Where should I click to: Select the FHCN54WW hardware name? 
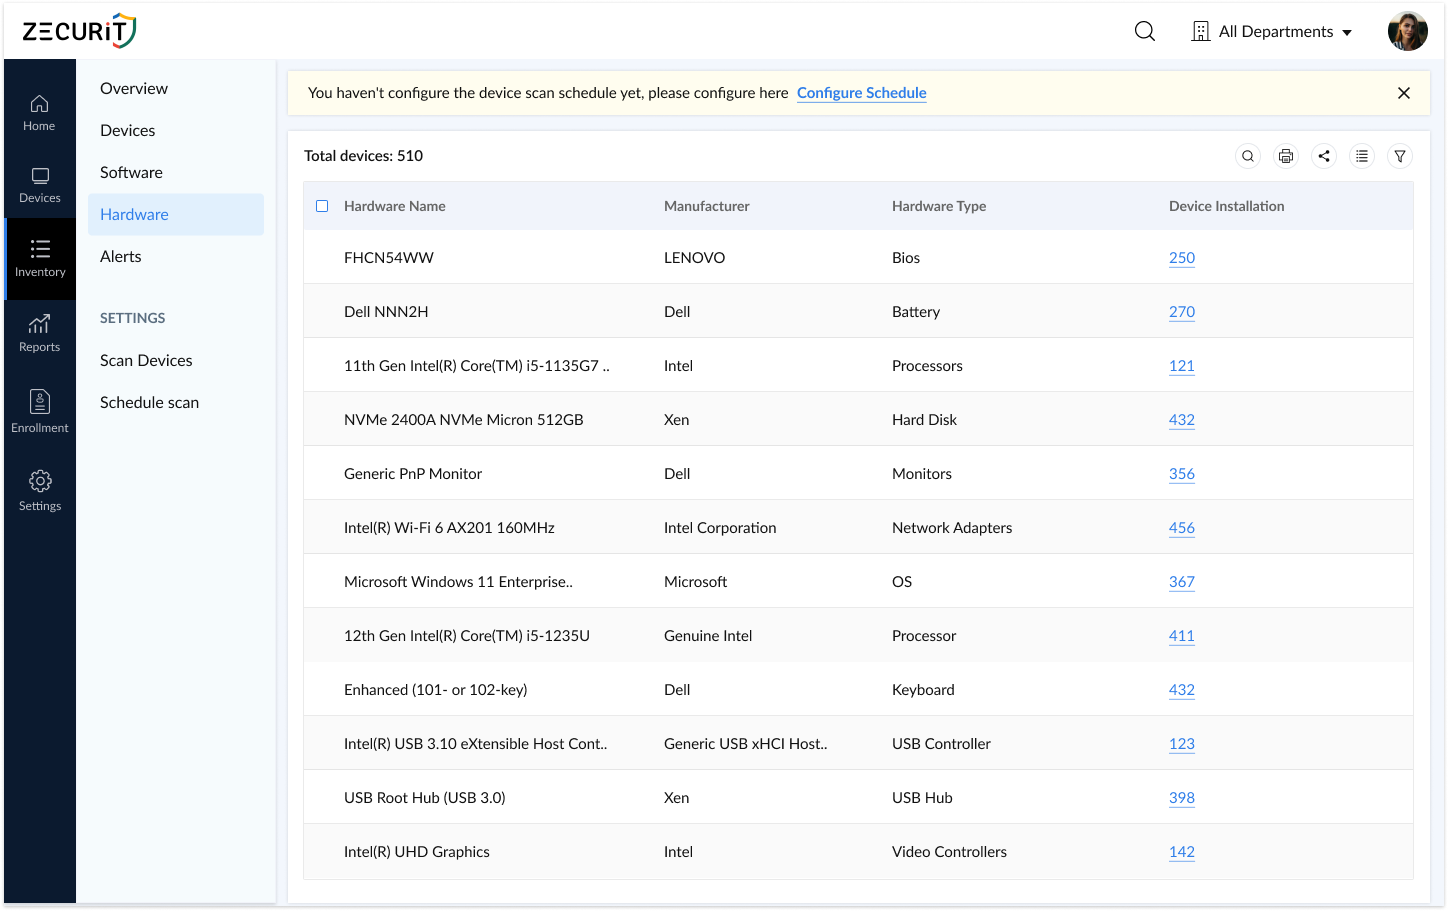pos(389,258)
